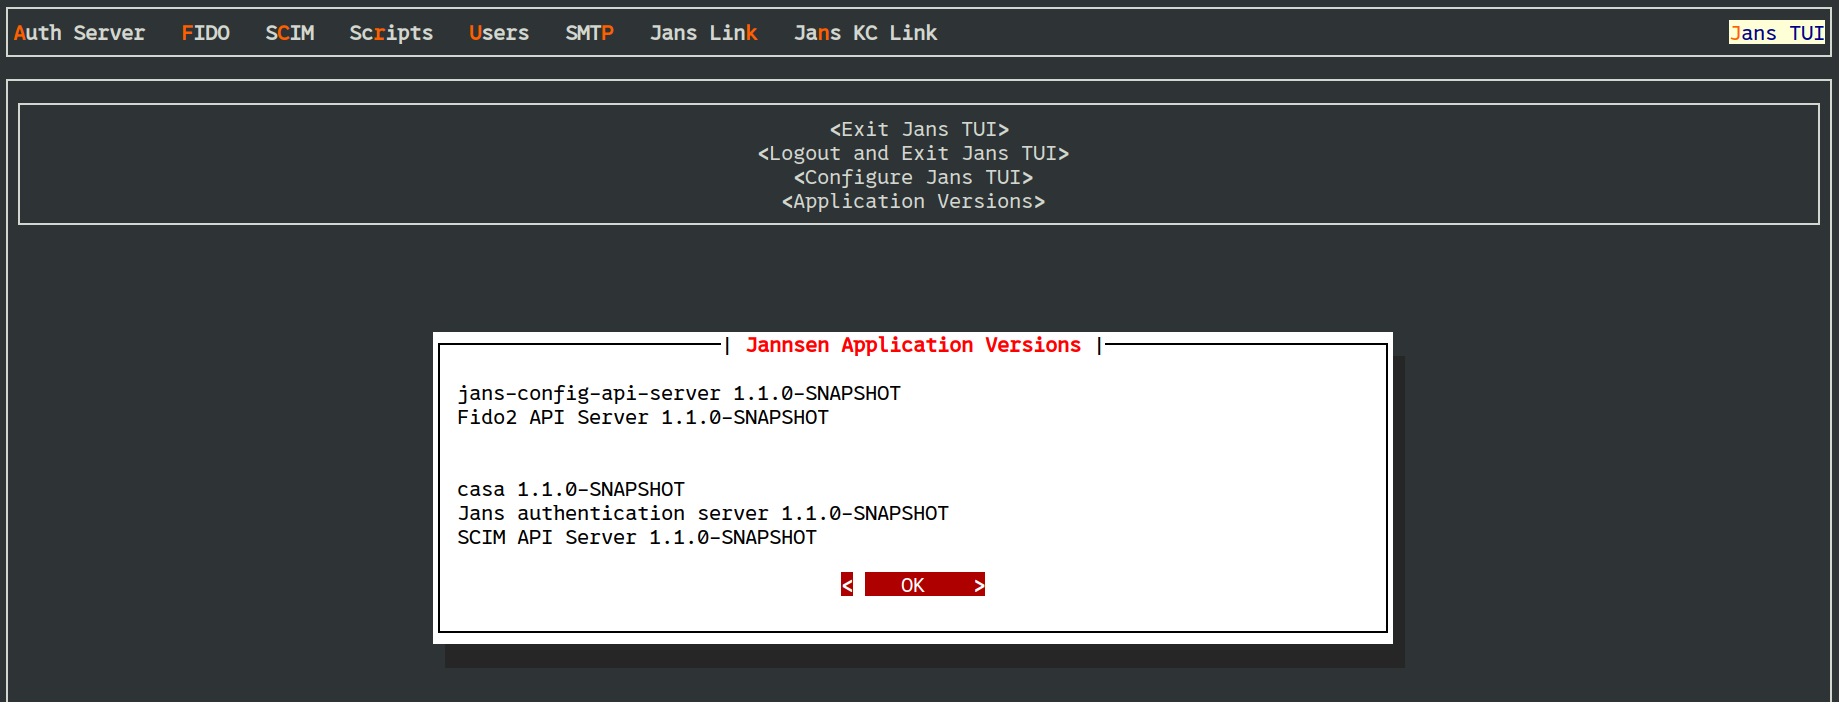Screen dimensions: 1839x702
Task: Open the Auth Server tab
Action: pos(79,33)
